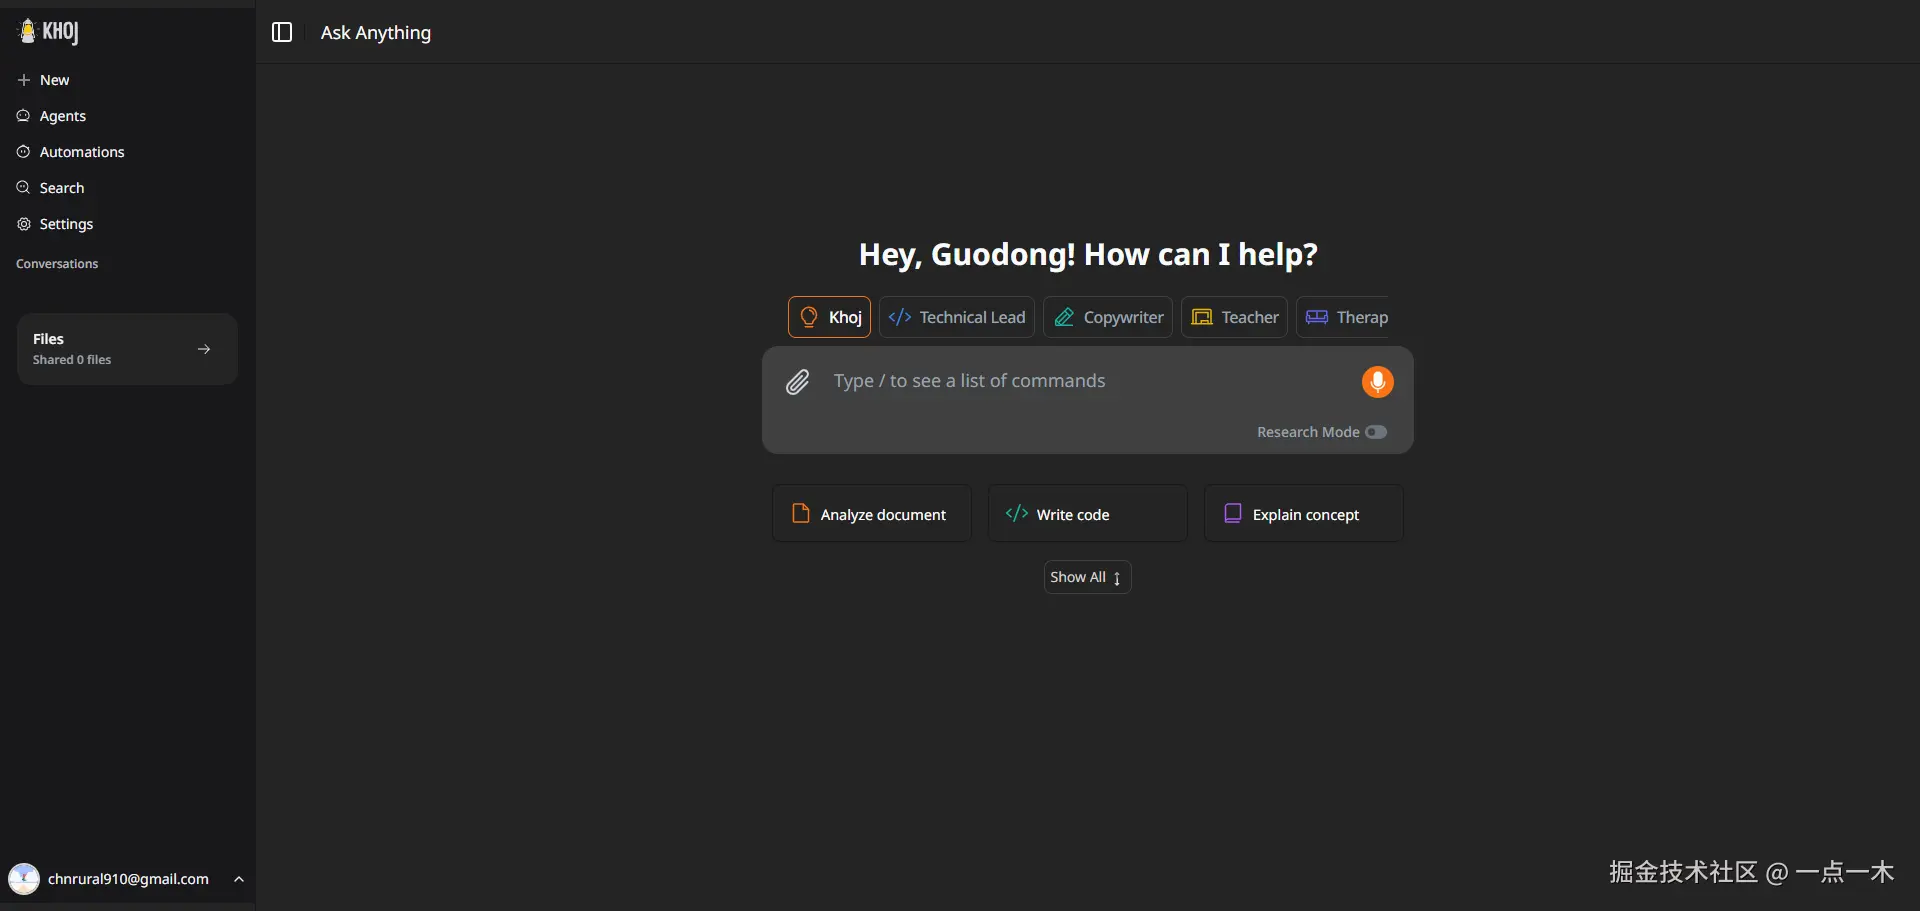
Task: Click the Analyze document suggestion
Action: [871, 514]
